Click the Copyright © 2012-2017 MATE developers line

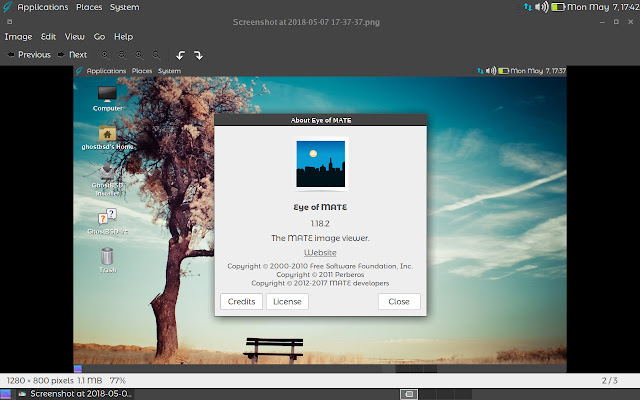[x=320, y=283]
